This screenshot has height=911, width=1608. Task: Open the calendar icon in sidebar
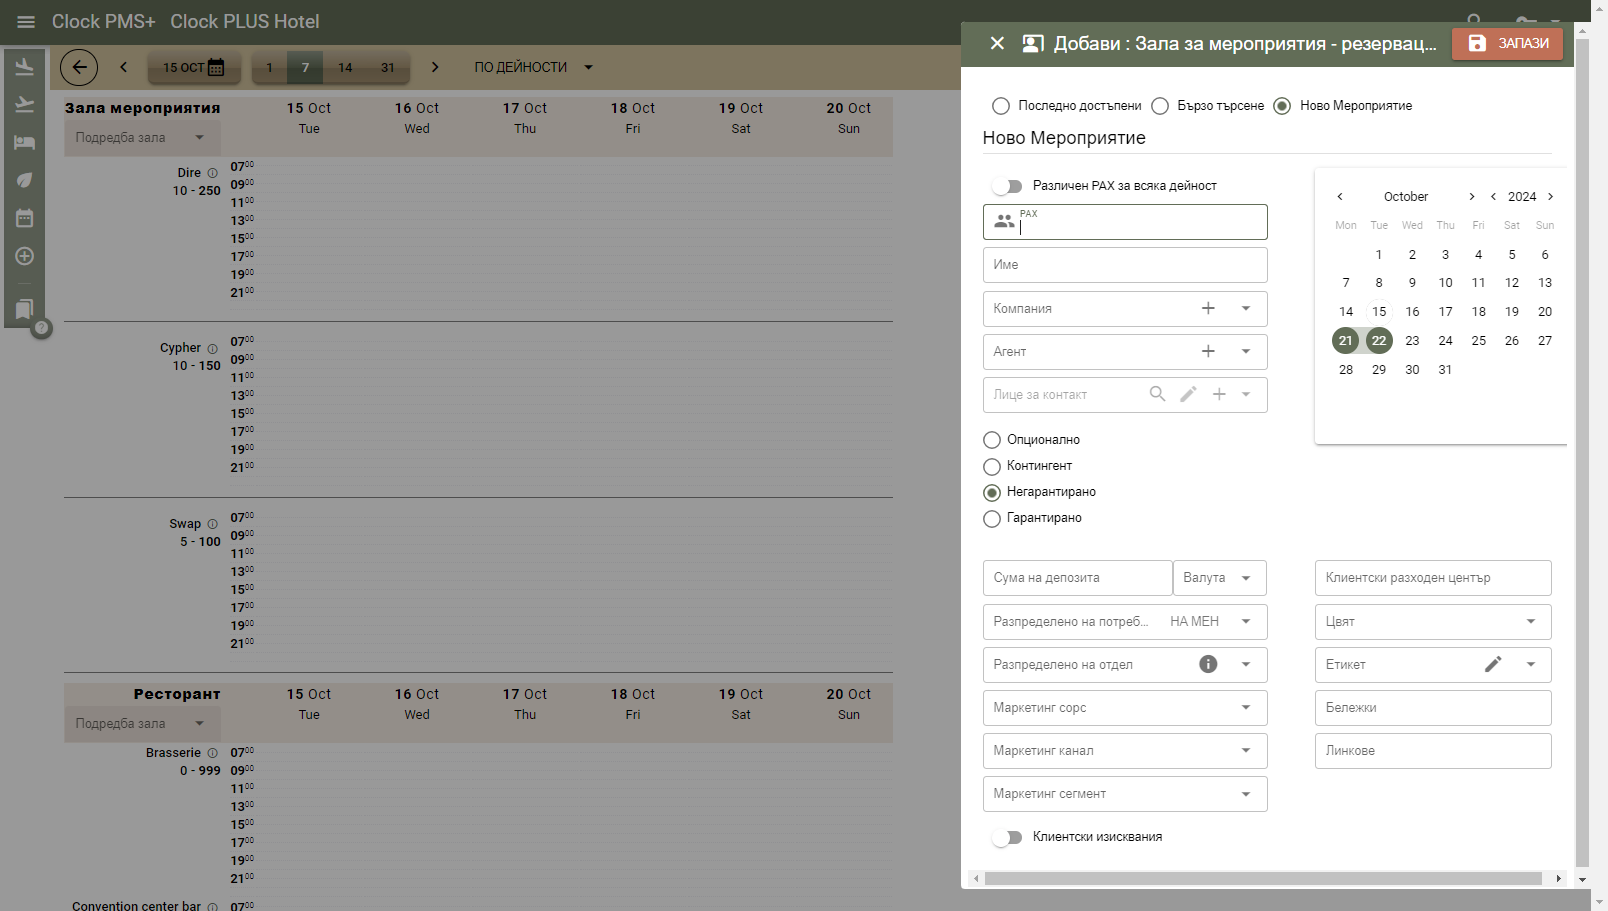[25, 218]
